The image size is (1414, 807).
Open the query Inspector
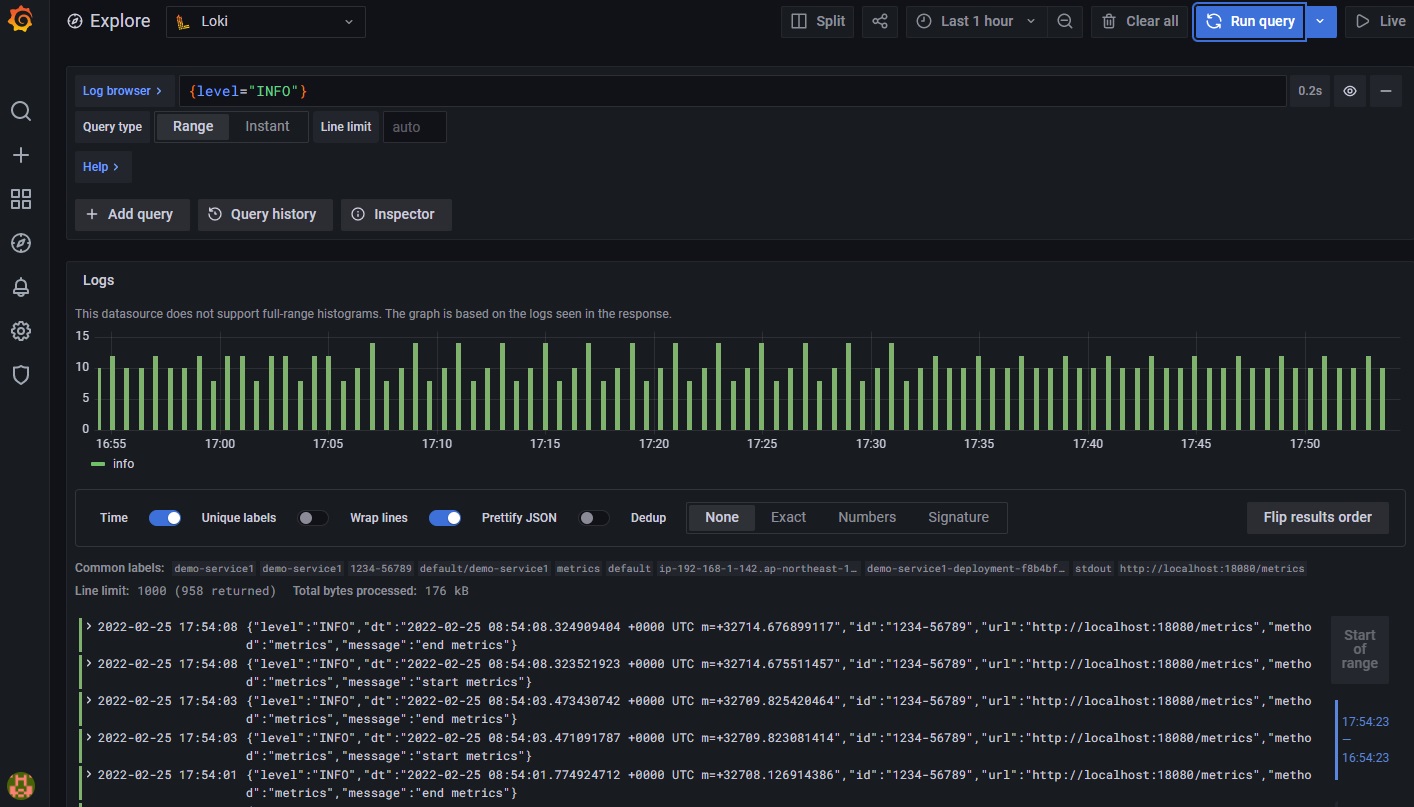pos(396,214)
